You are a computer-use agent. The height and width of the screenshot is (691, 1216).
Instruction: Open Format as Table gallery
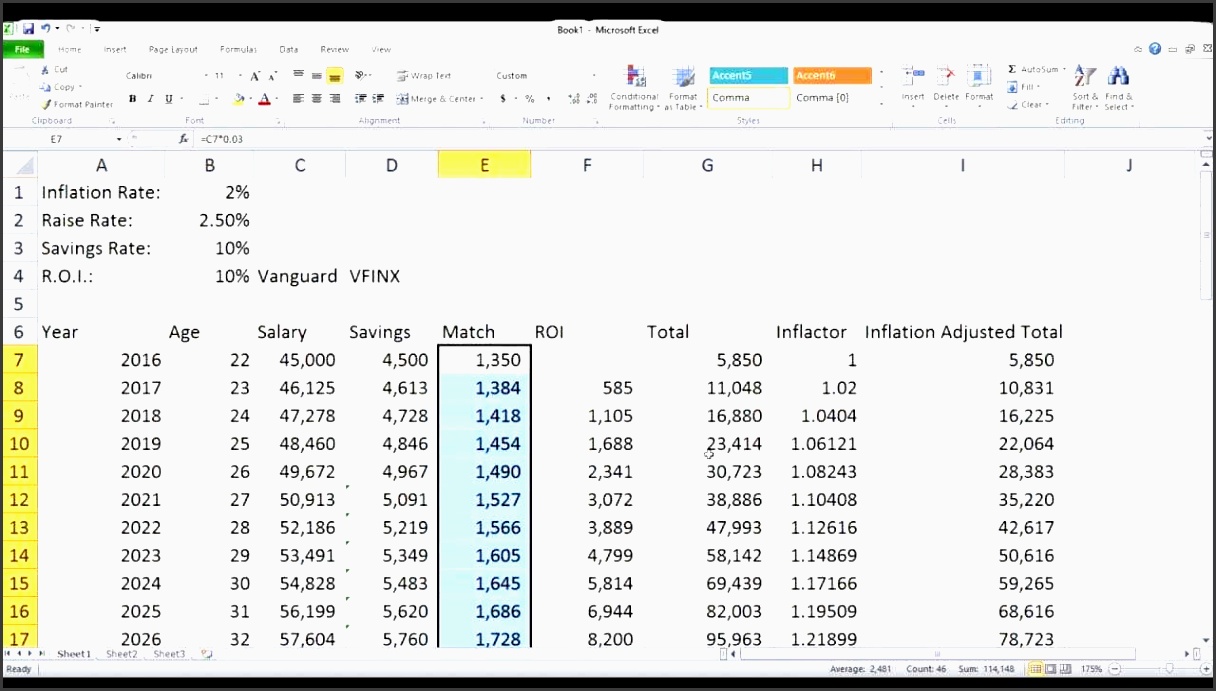pyautogui.click(x=683, y=89)
